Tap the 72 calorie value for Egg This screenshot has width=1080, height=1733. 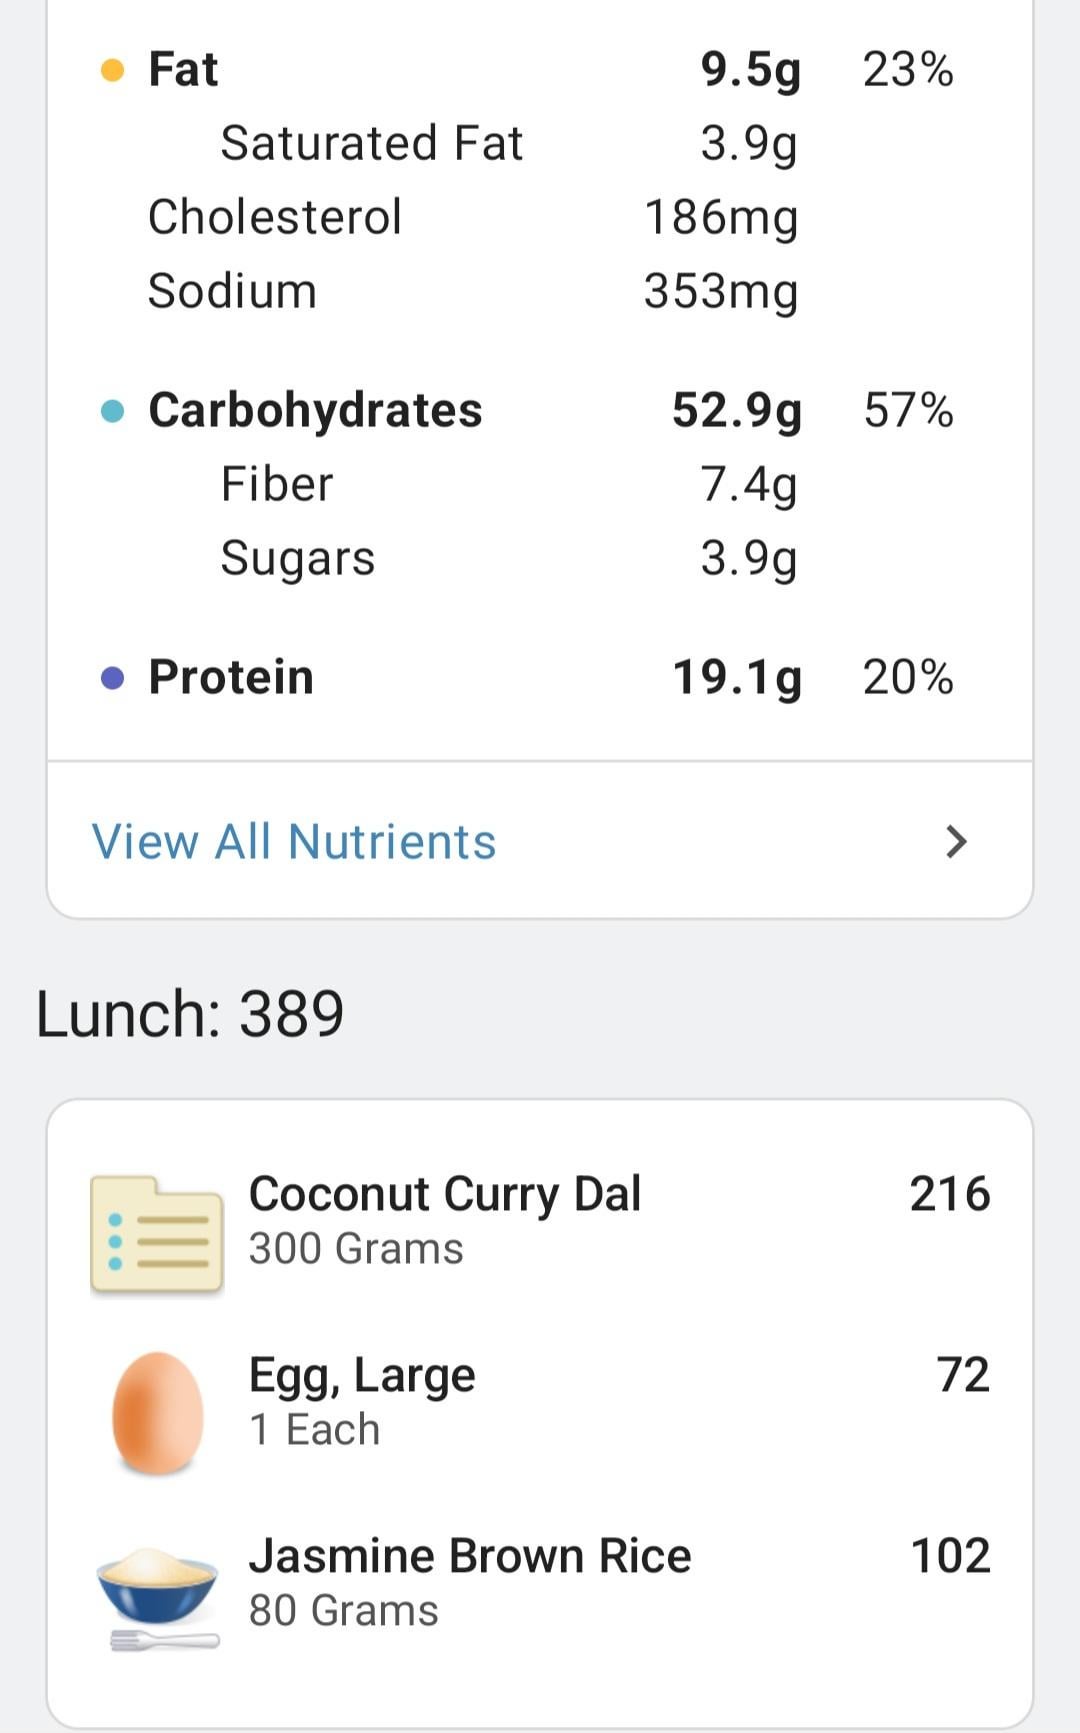point(962,1375)
